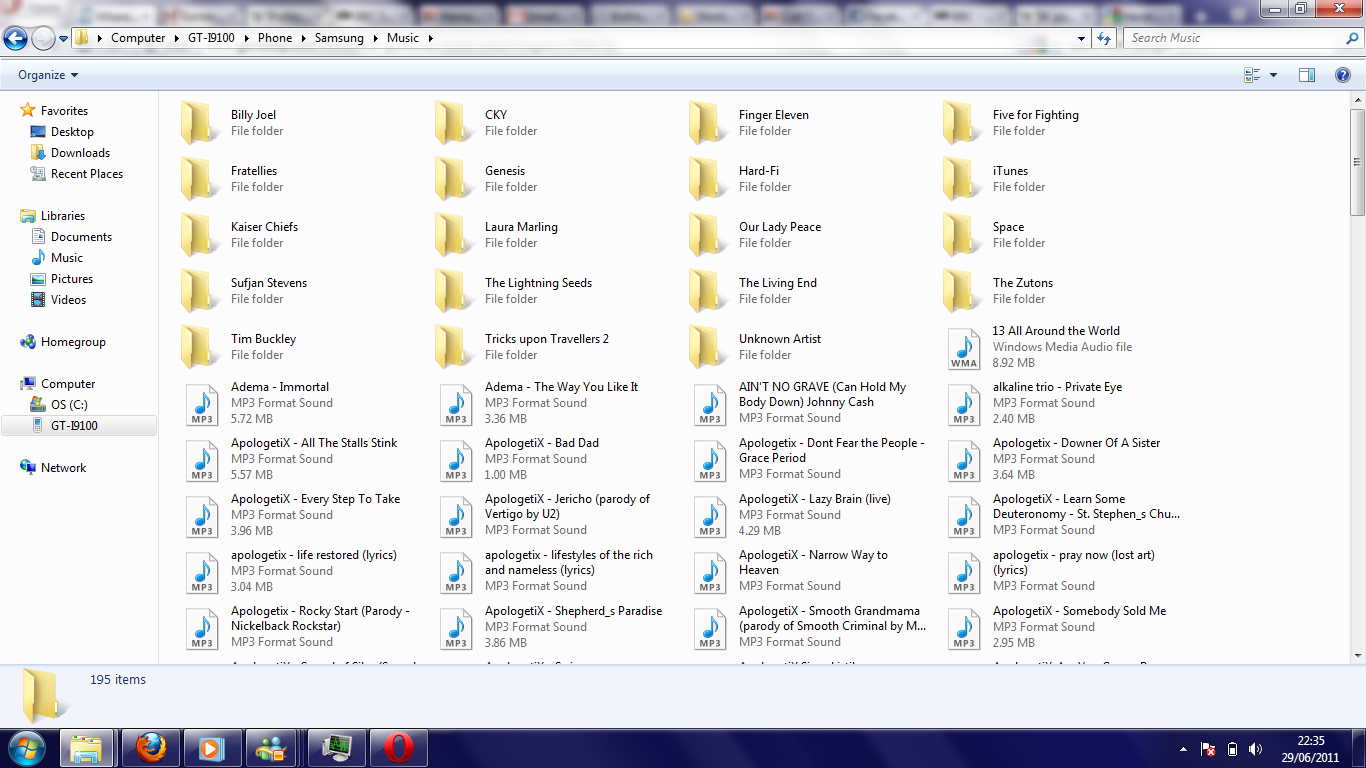Select ApologetiX - Somebody Sold Me MP3 icon

[x=964, y=628]
